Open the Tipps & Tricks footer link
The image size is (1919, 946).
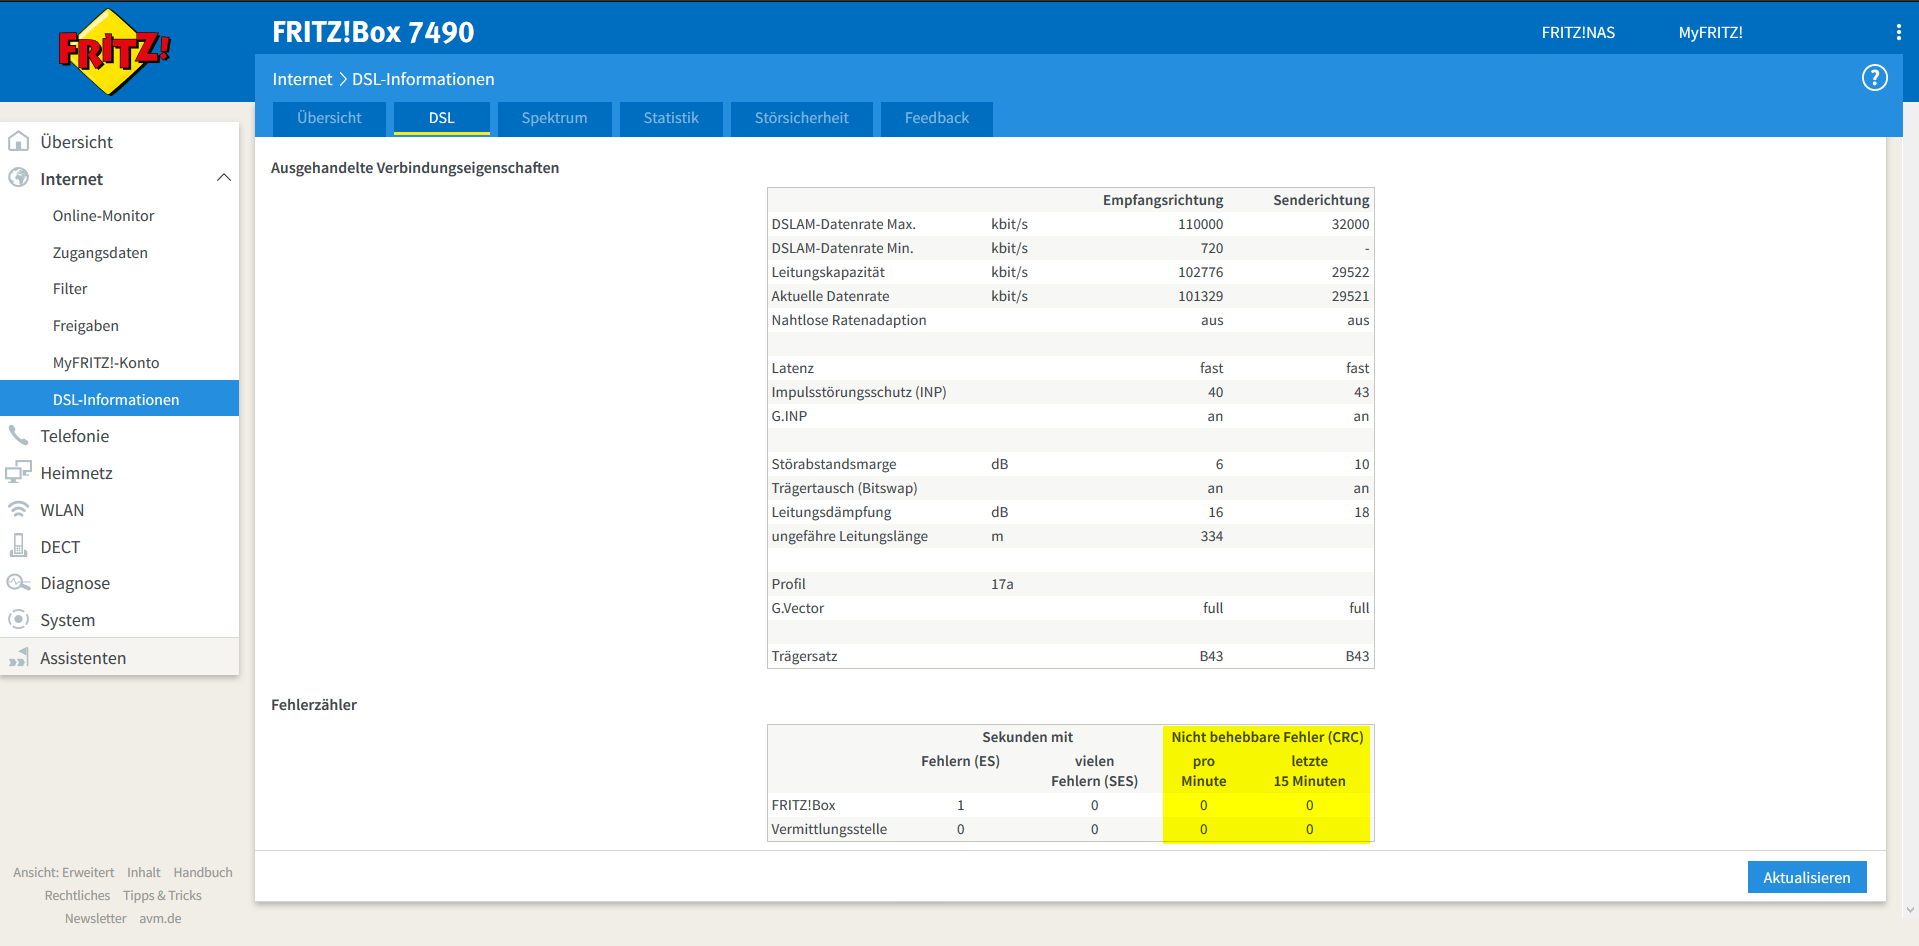[x=162, y=896]
